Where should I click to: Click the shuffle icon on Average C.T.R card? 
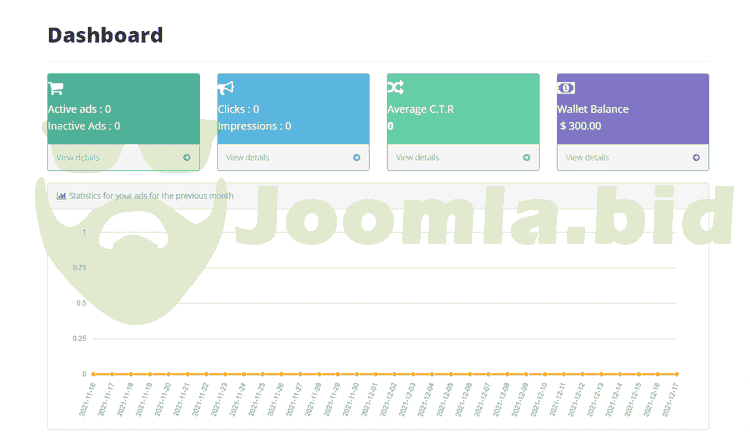click(x=395, y=88)
